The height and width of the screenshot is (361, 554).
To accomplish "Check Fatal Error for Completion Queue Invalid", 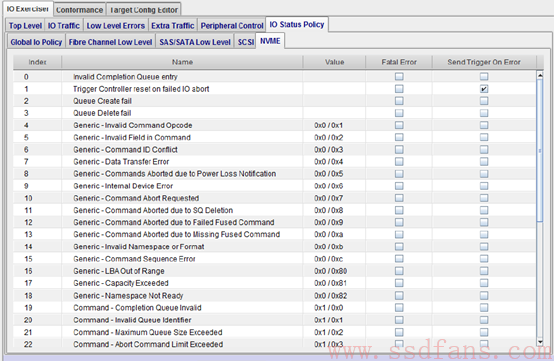I will point(399,308).
